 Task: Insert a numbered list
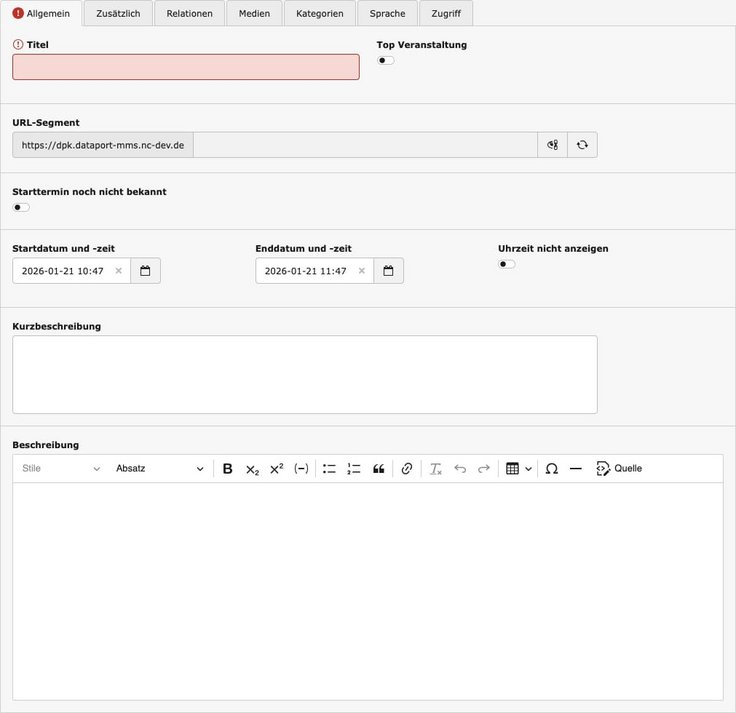pos(354,469)
